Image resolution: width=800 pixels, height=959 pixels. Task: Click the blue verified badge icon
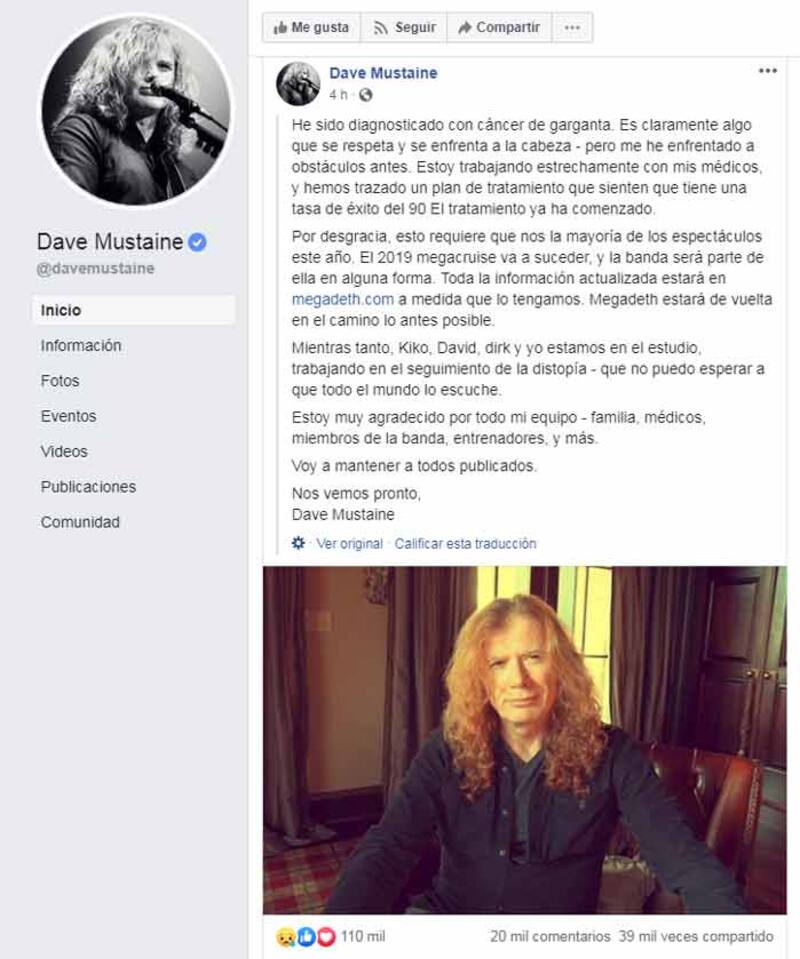[197, 242]
